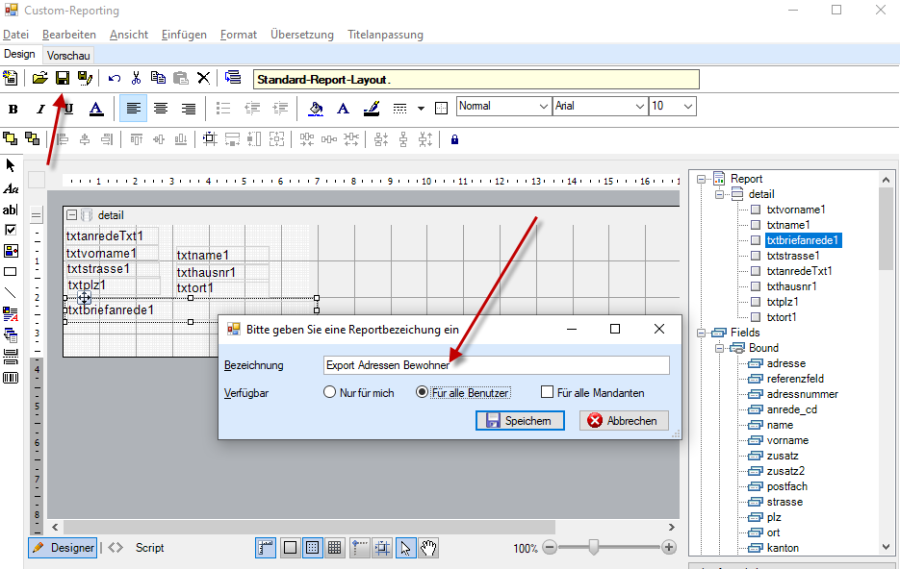Collapse the detail section in designer
Image resolution: width=900 pixels, height=569 pixels.
71,215
